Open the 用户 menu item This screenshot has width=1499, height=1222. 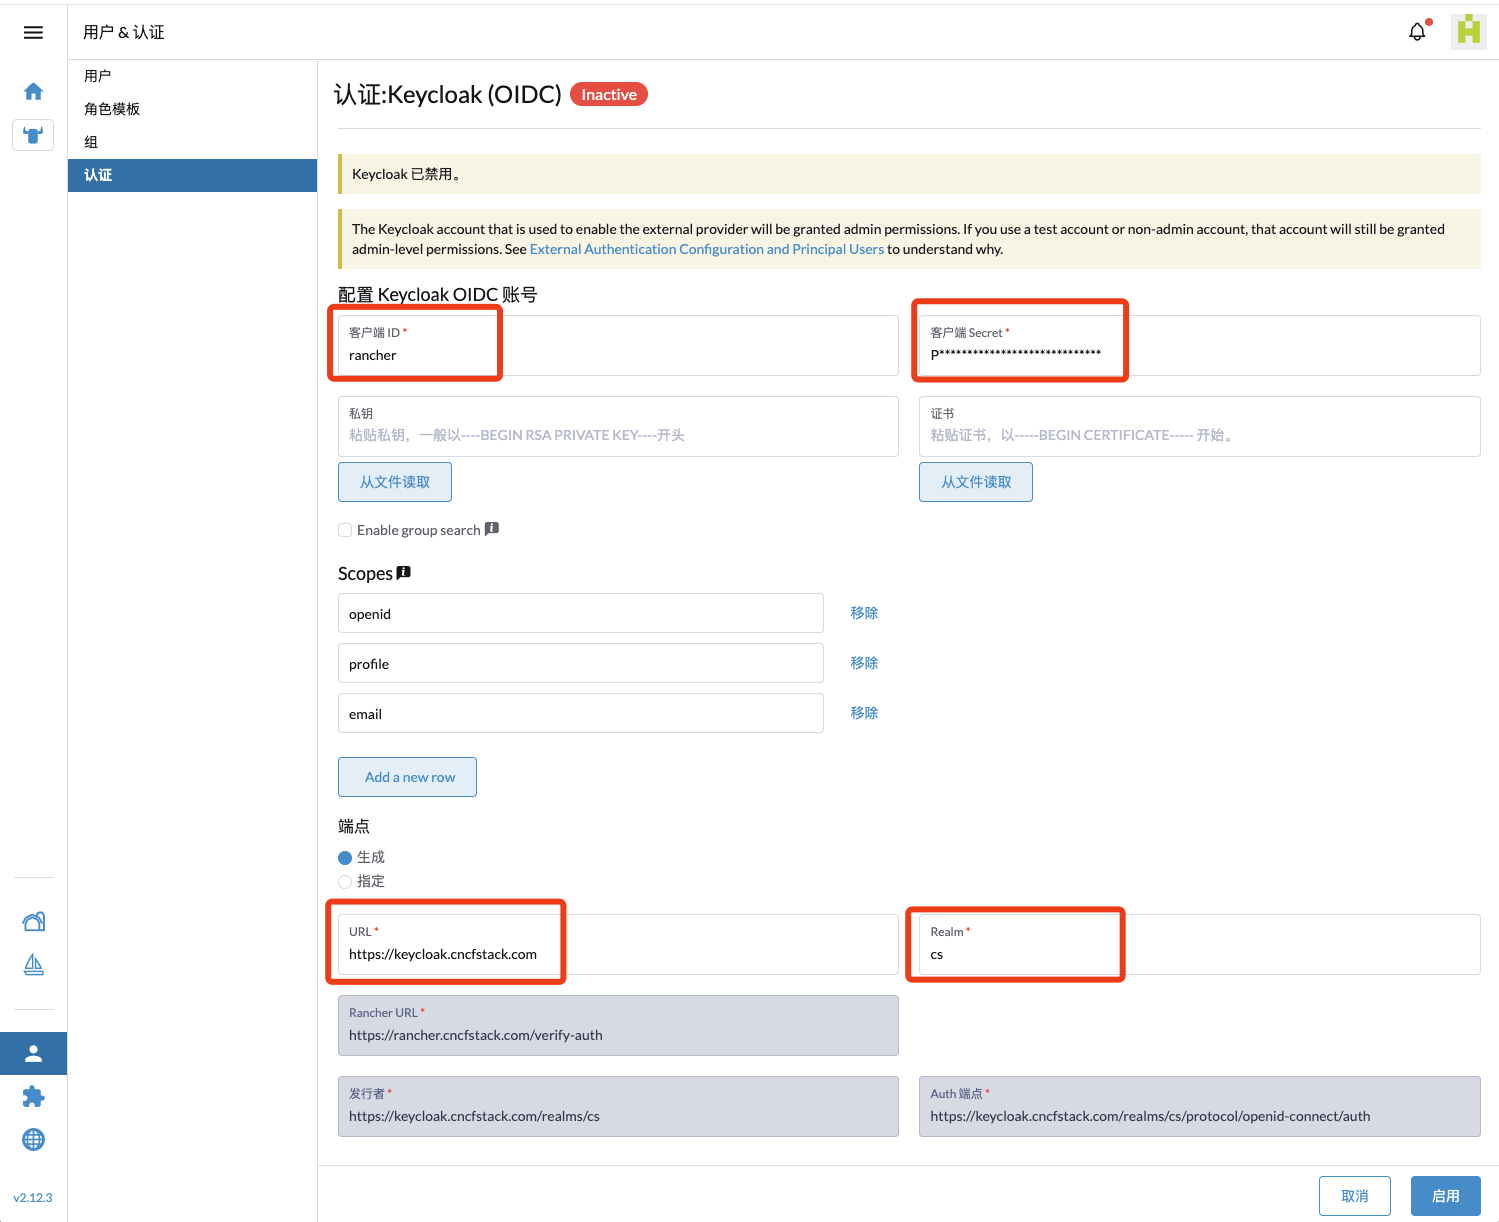pyautogui.click(x=98, y=76)
